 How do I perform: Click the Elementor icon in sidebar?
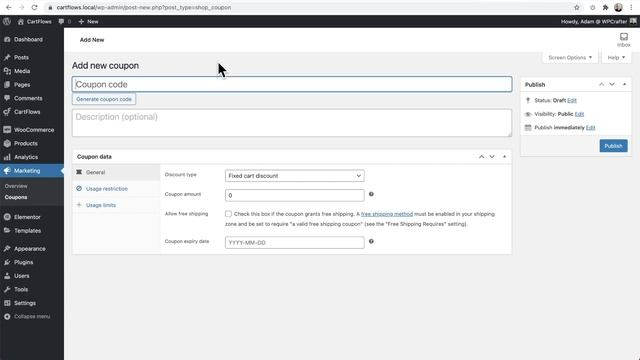tap(7, 217)
